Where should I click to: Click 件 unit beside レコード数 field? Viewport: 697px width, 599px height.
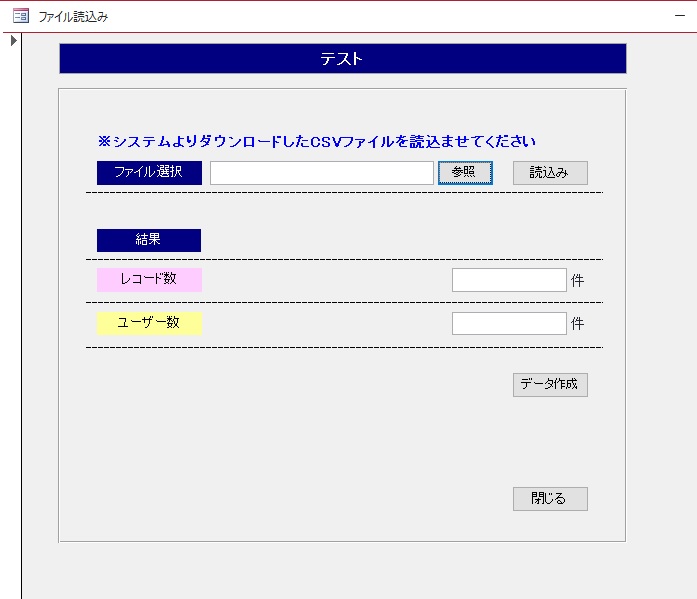coord(577,281)
